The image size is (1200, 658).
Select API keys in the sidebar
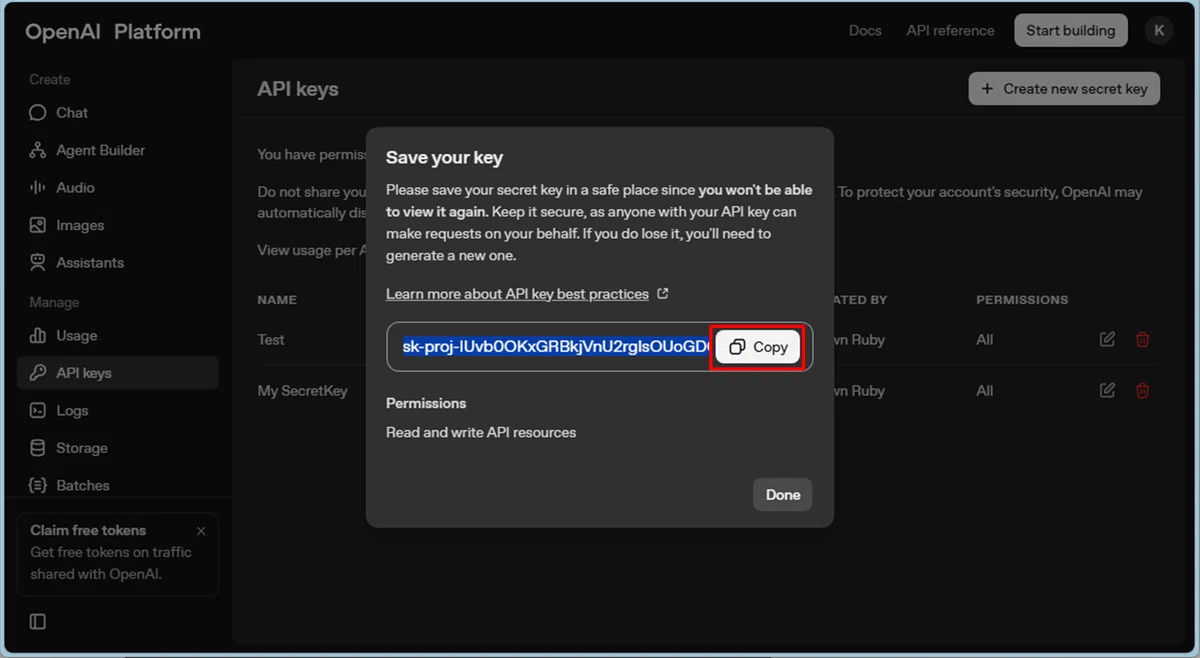118,373
